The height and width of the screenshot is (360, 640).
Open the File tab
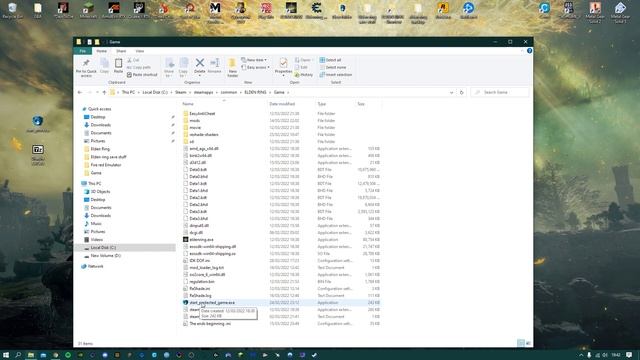pos(82,51)
